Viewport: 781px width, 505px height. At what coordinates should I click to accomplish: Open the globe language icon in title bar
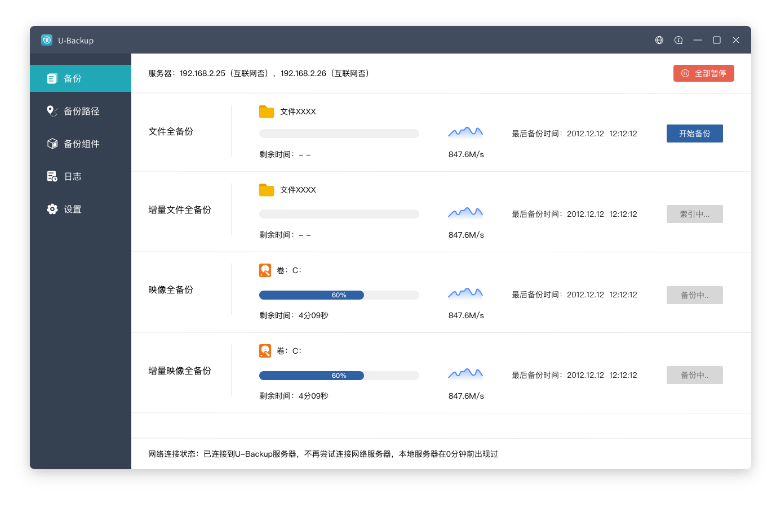[659, 40]
